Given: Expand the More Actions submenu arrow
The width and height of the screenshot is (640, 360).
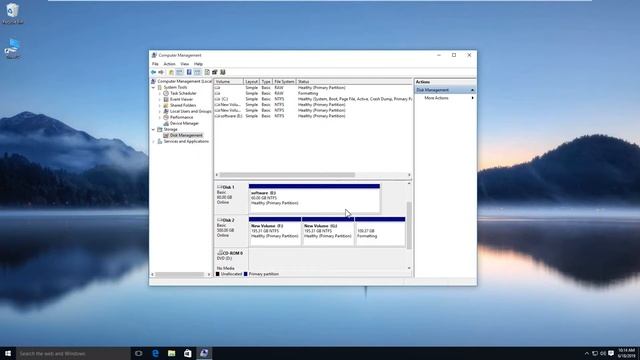Looking at the screenshot, I should [x=473, y=98].
